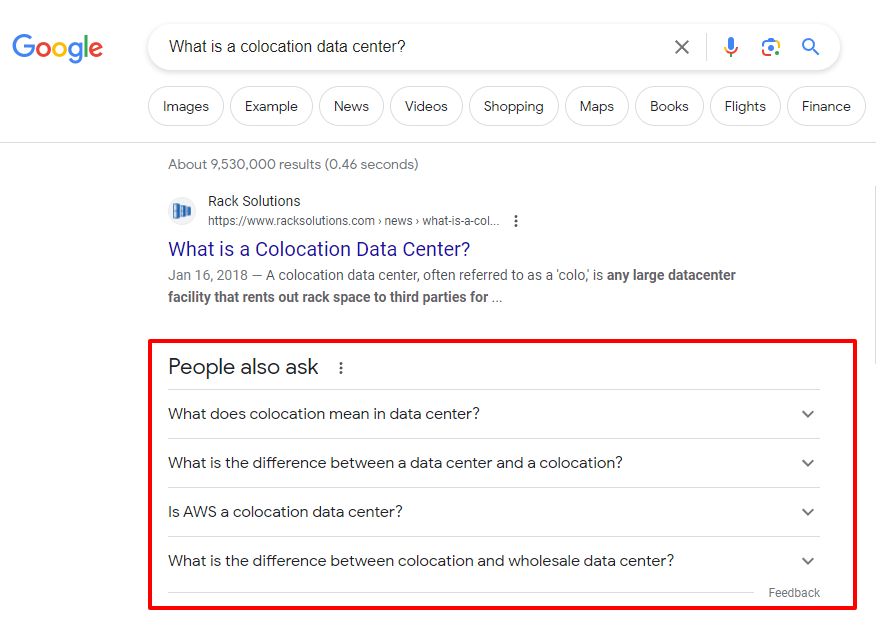The width and height of the screenshot is (876, 617).
Task: Click the Feedback link below People also ask
Action: [x=794, y=593]
